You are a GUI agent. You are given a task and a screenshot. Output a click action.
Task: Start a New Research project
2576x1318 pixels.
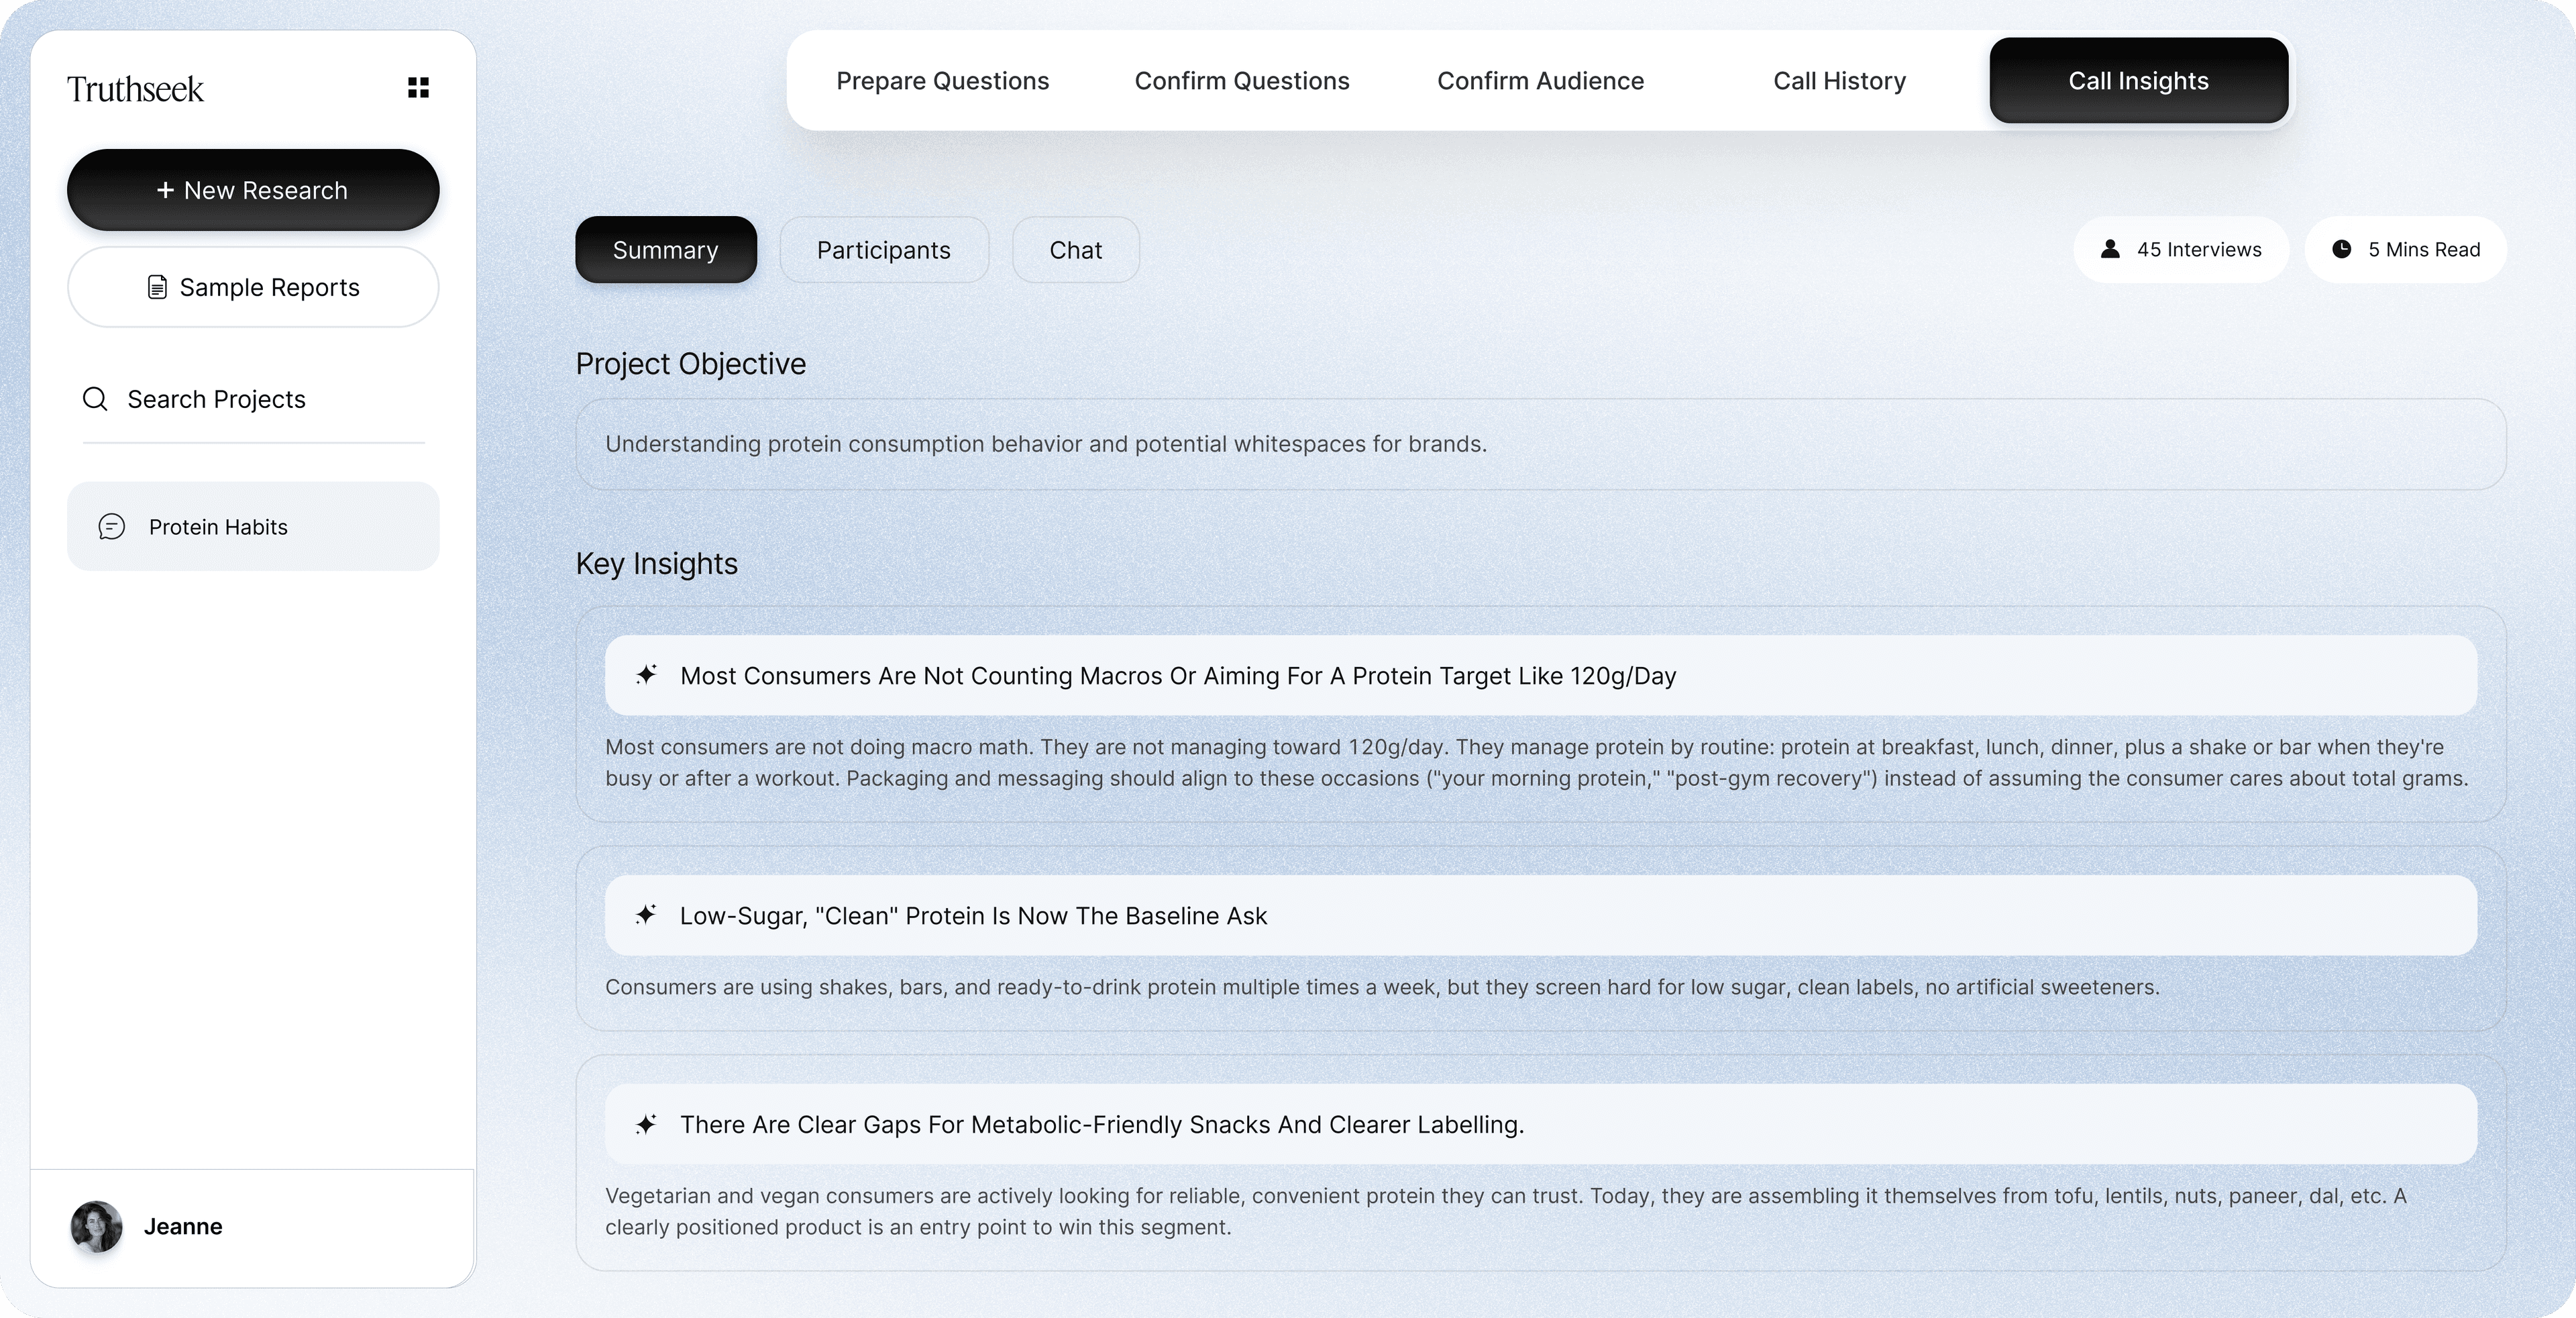pyautogui.click(x=253, y=190)
